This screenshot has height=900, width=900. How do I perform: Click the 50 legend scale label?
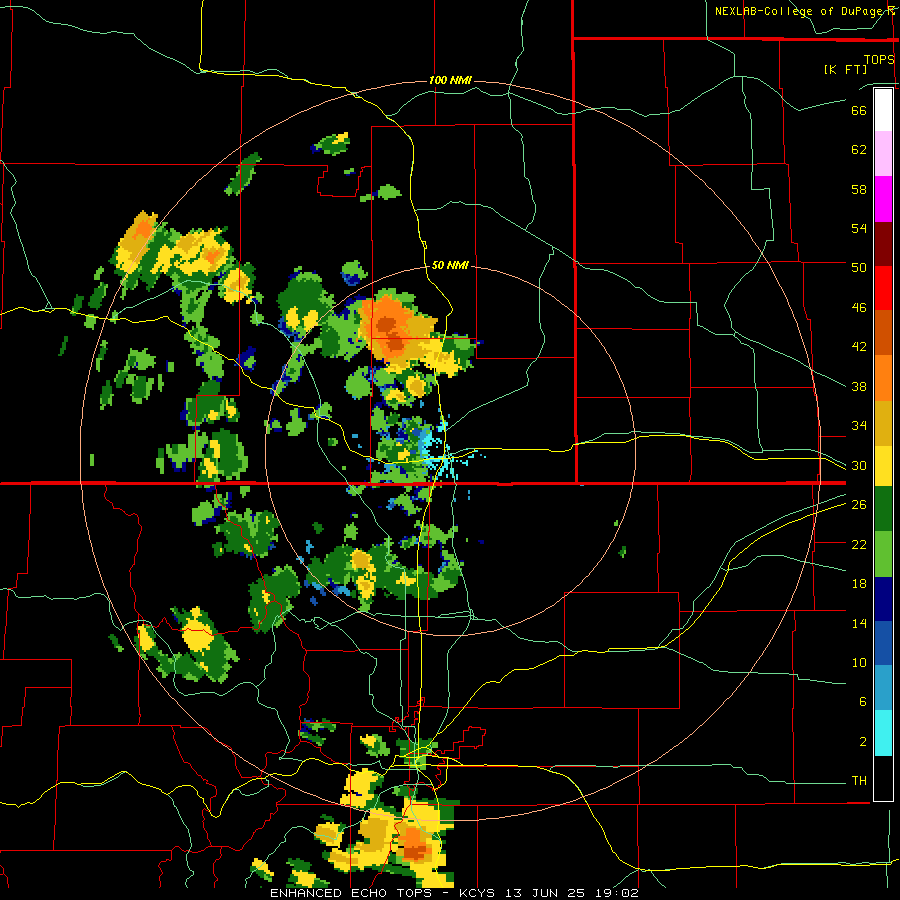(x=859, y=267)
